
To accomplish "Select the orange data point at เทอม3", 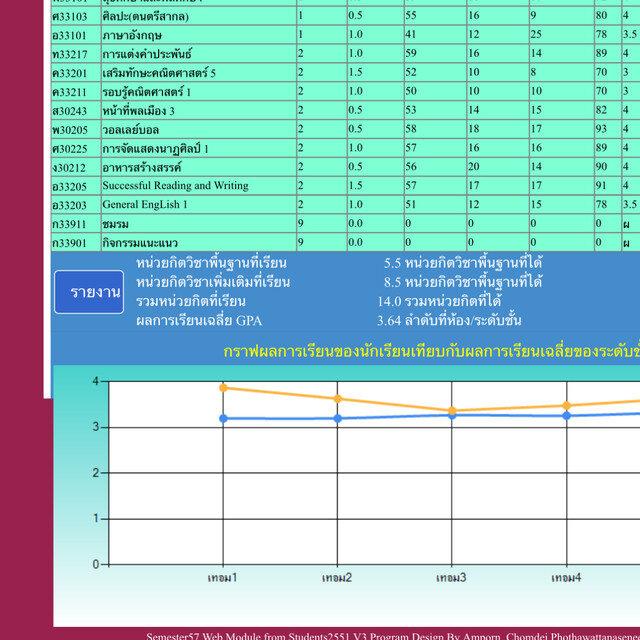I will (452, 411).
